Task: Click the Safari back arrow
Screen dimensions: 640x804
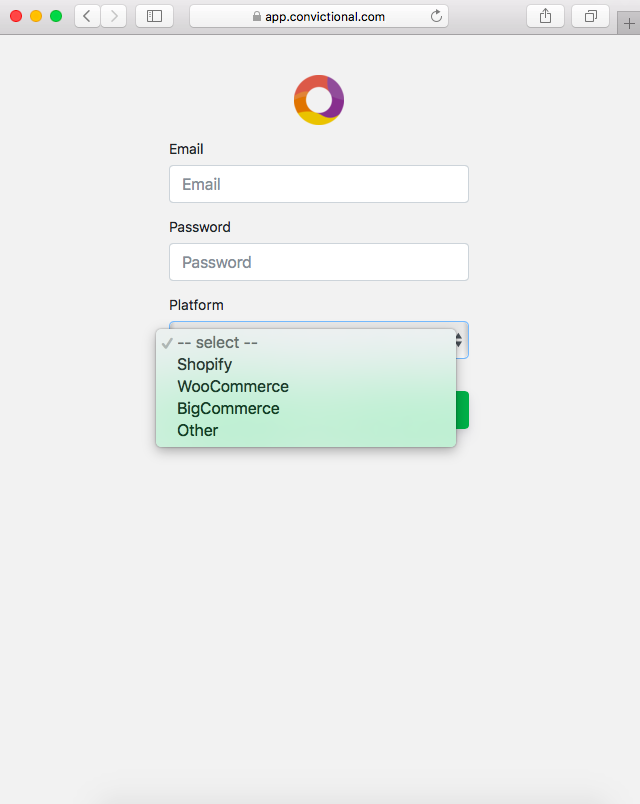Action: coord(87,16)
